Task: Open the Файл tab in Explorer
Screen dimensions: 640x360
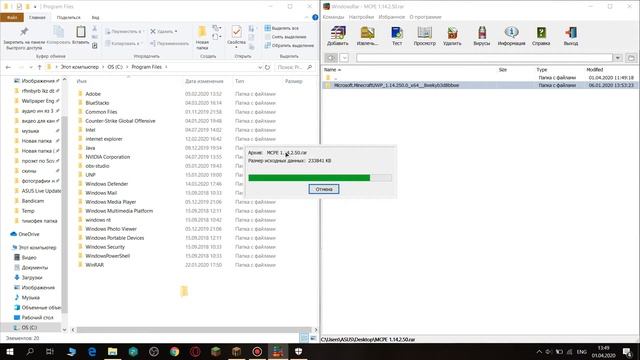Action: (x=12, y=18)
